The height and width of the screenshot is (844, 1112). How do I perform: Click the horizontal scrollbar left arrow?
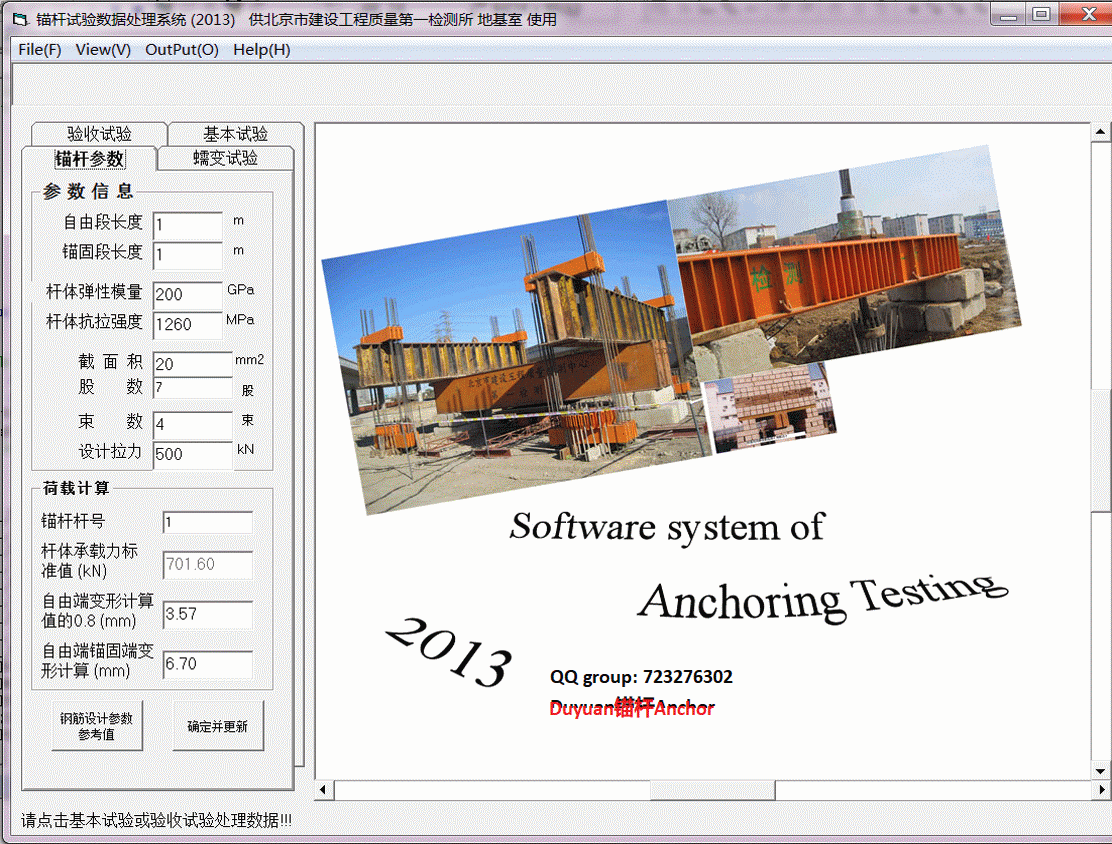click(324, 790)
